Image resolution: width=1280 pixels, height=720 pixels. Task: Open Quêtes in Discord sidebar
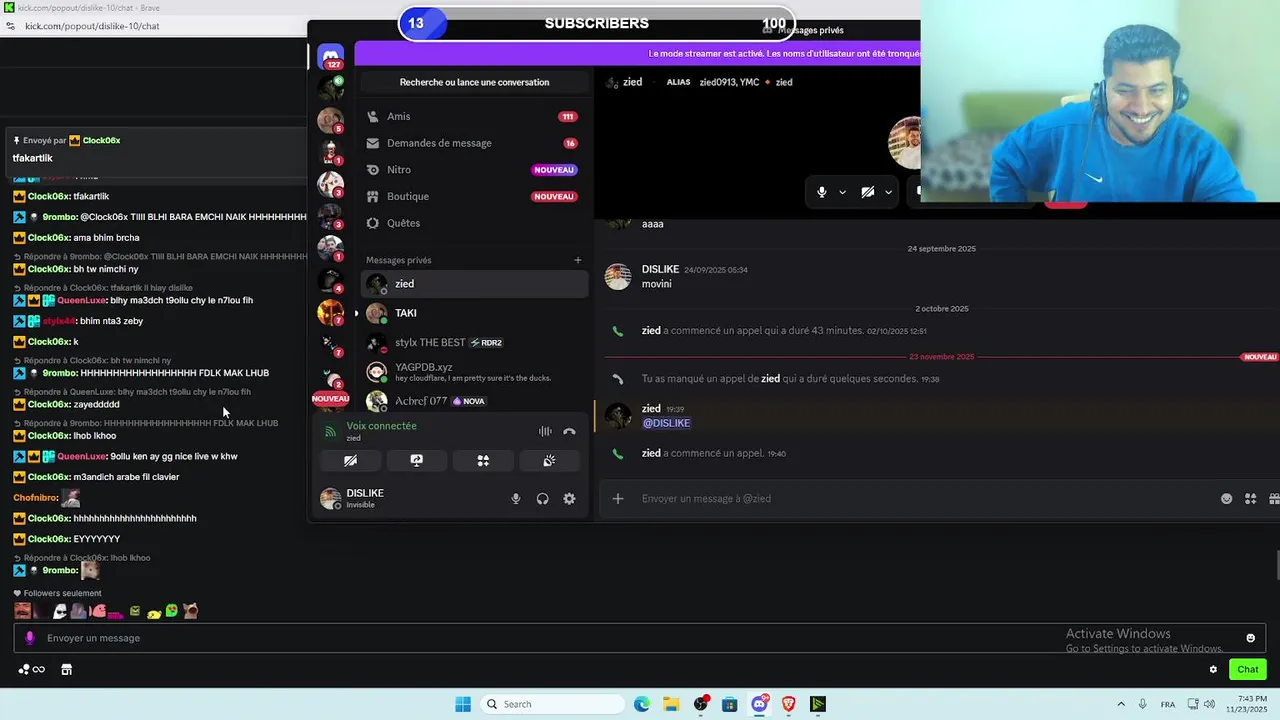474,223
